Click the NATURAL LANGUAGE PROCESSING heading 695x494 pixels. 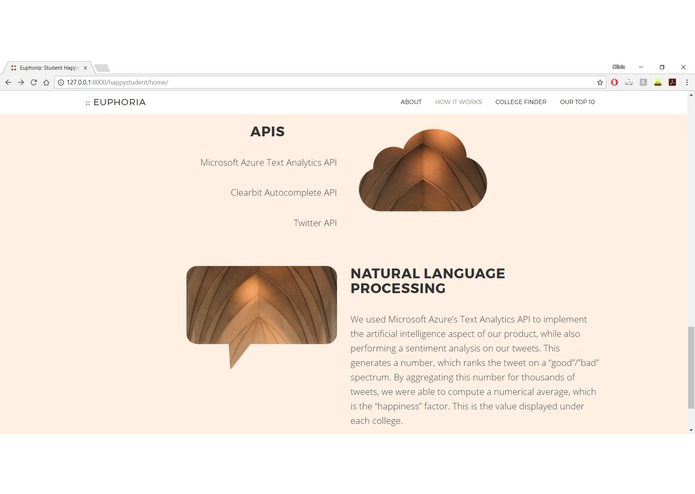click(x=427, y=281)
